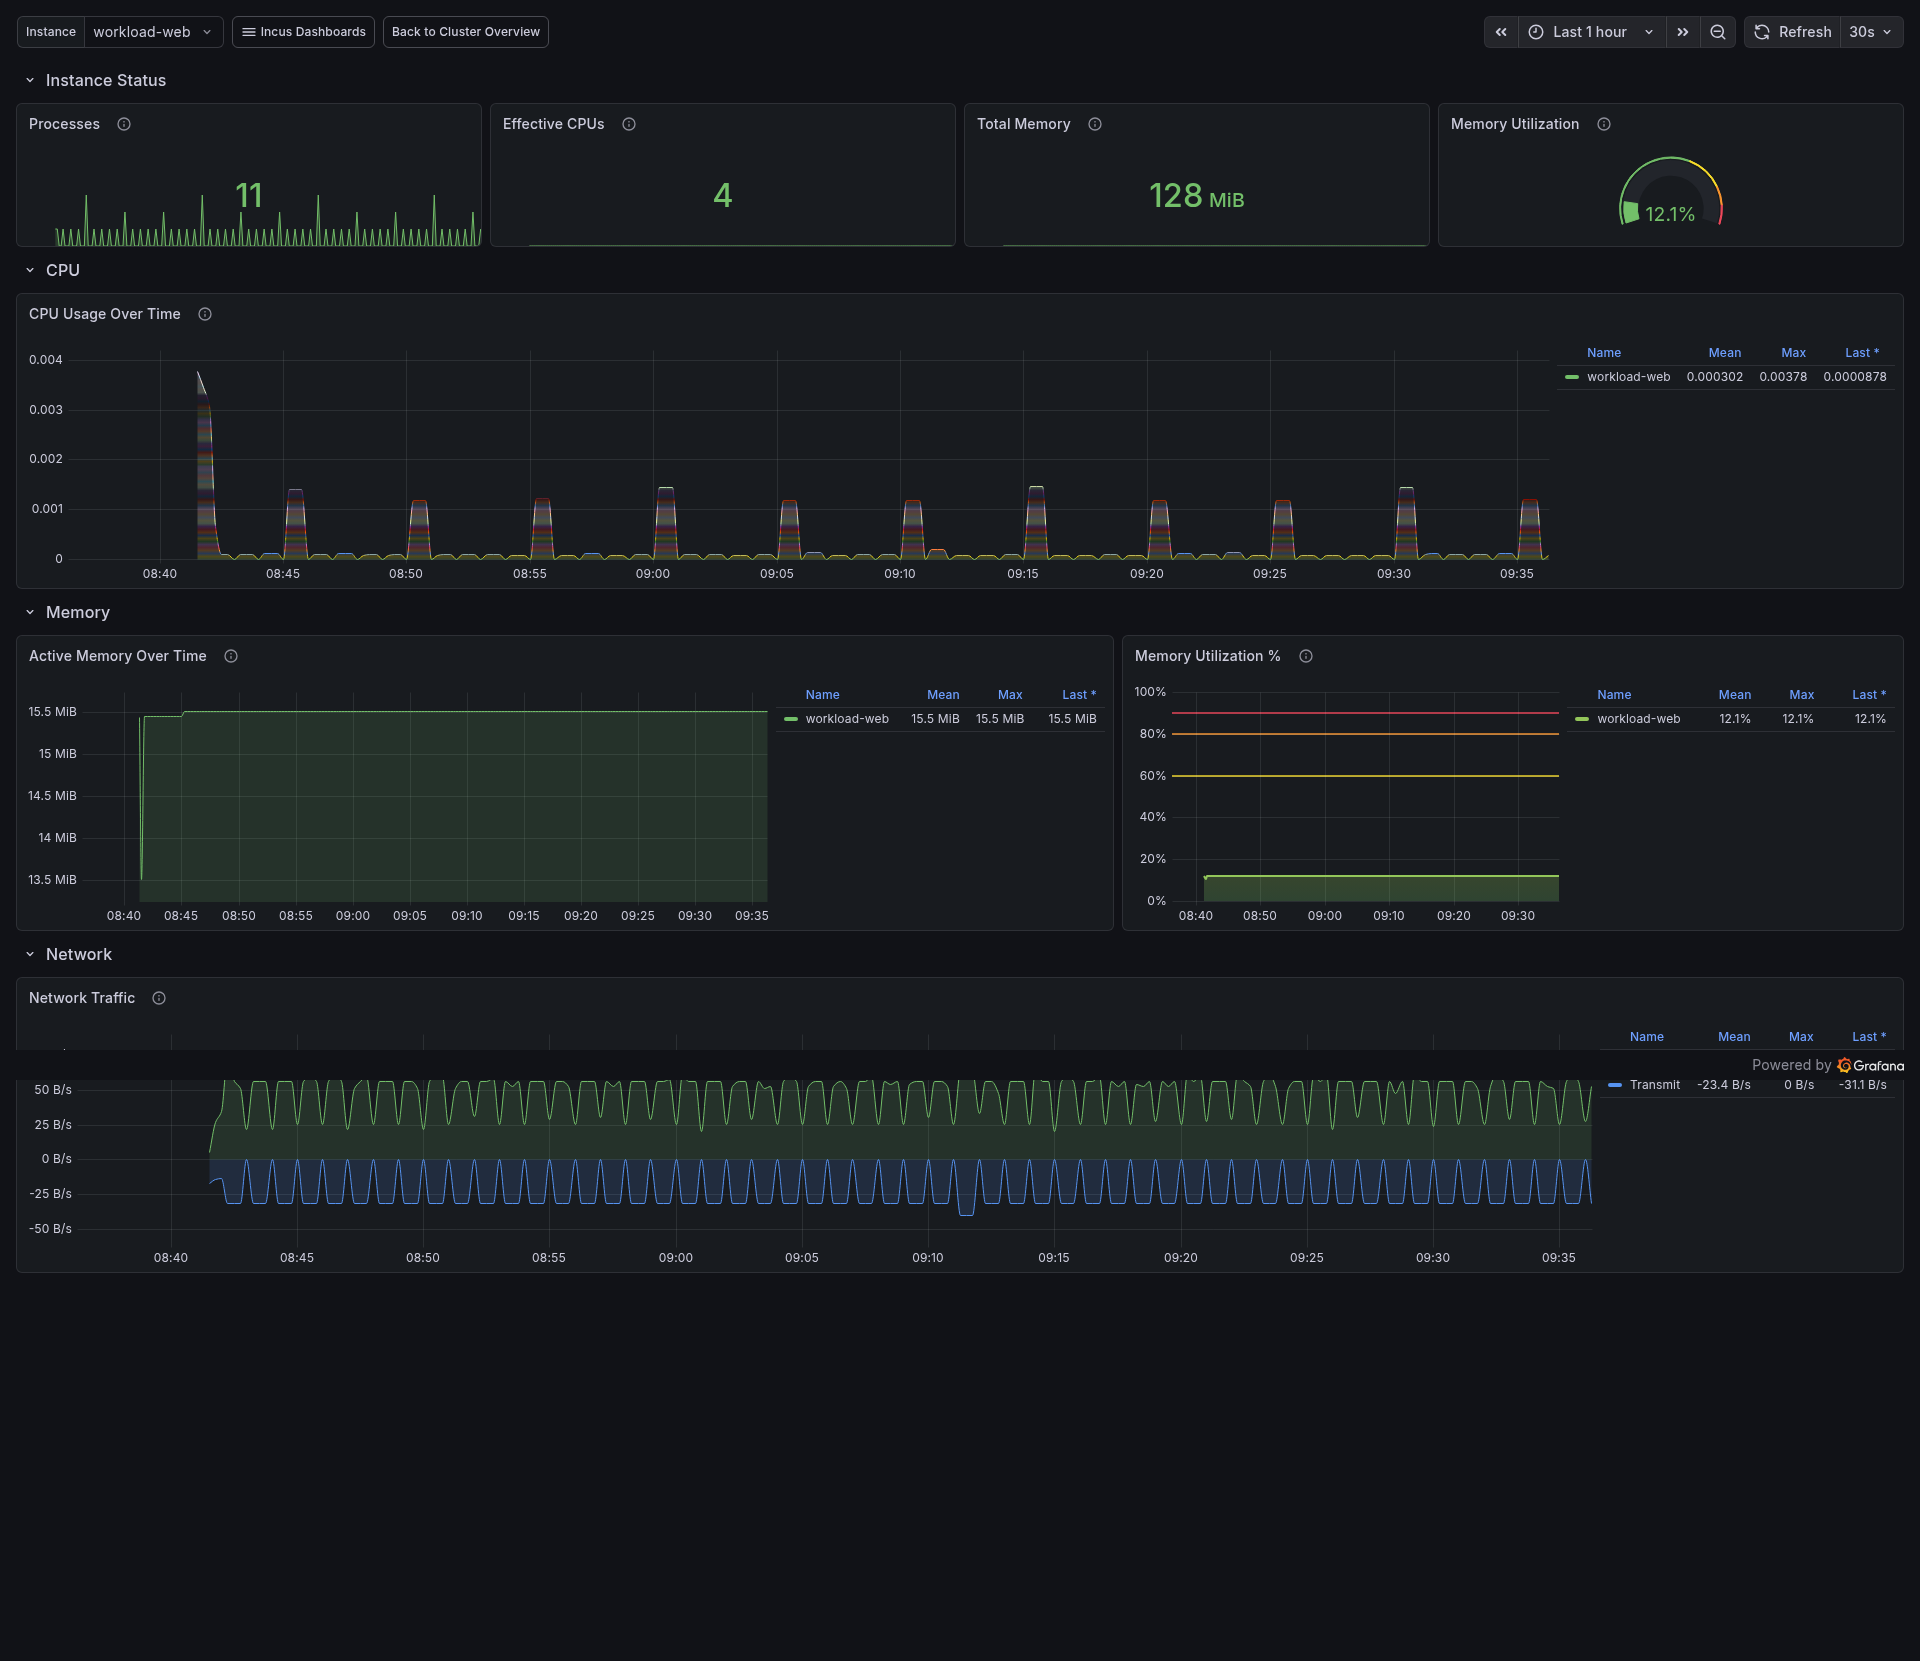This screenshot has height=1661, width=1920.
Task: Refresh the dashboard
Action: 1792,32
